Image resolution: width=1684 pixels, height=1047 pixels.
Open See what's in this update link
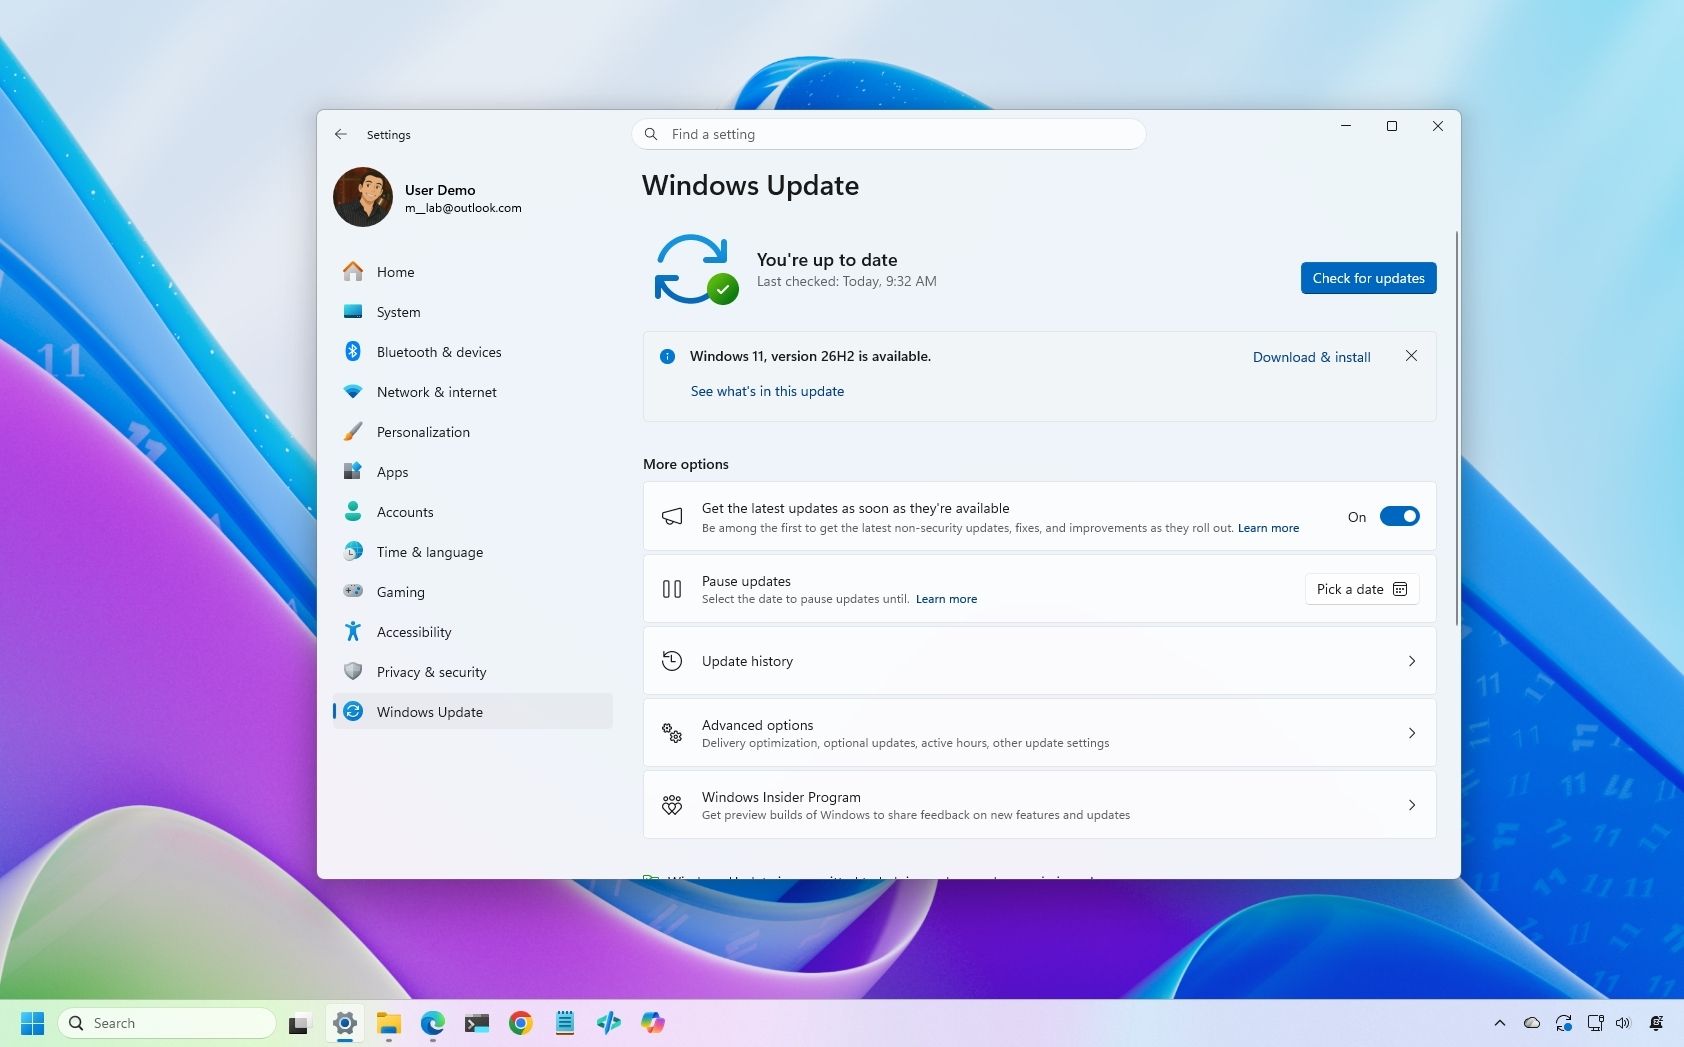point(767,391)
